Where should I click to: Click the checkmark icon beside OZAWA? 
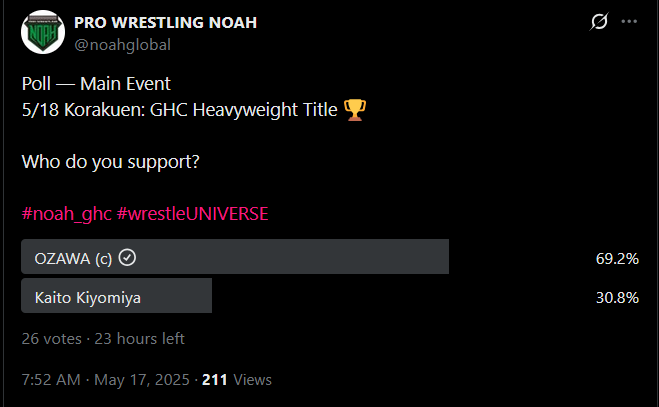(x=127, y=258)
